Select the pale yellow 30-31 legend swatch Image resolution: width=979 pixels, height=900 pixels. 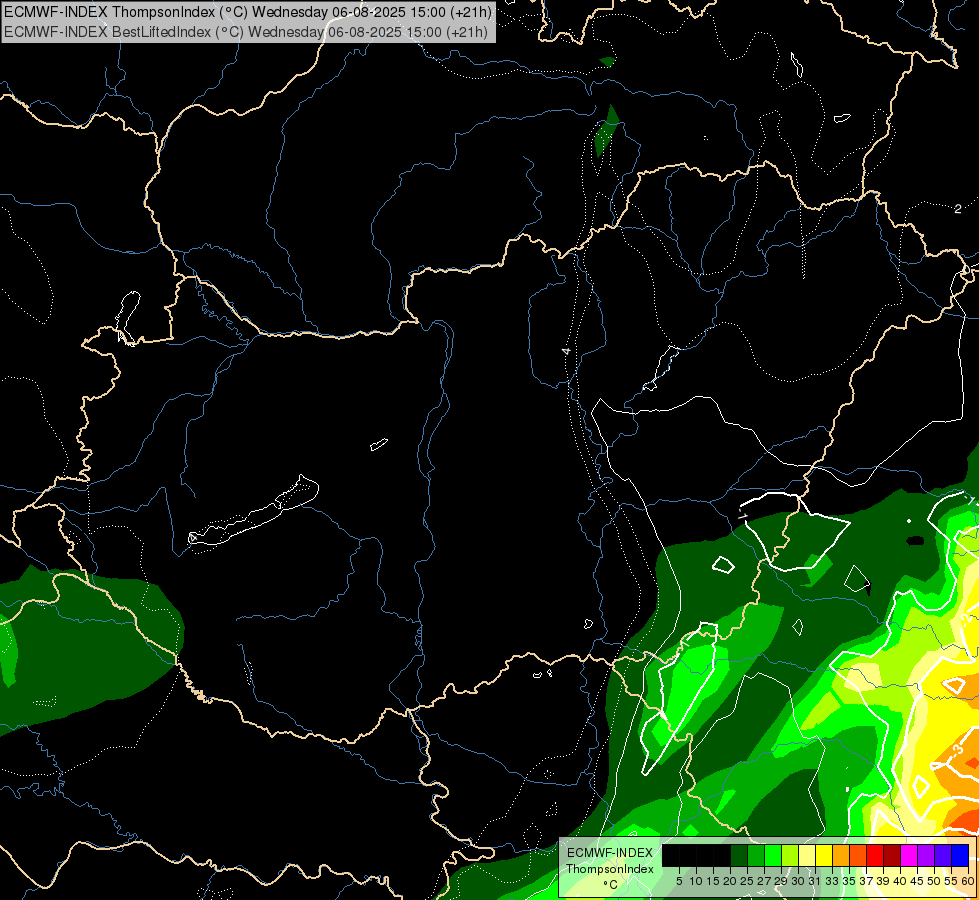click(x=807, y=855)
